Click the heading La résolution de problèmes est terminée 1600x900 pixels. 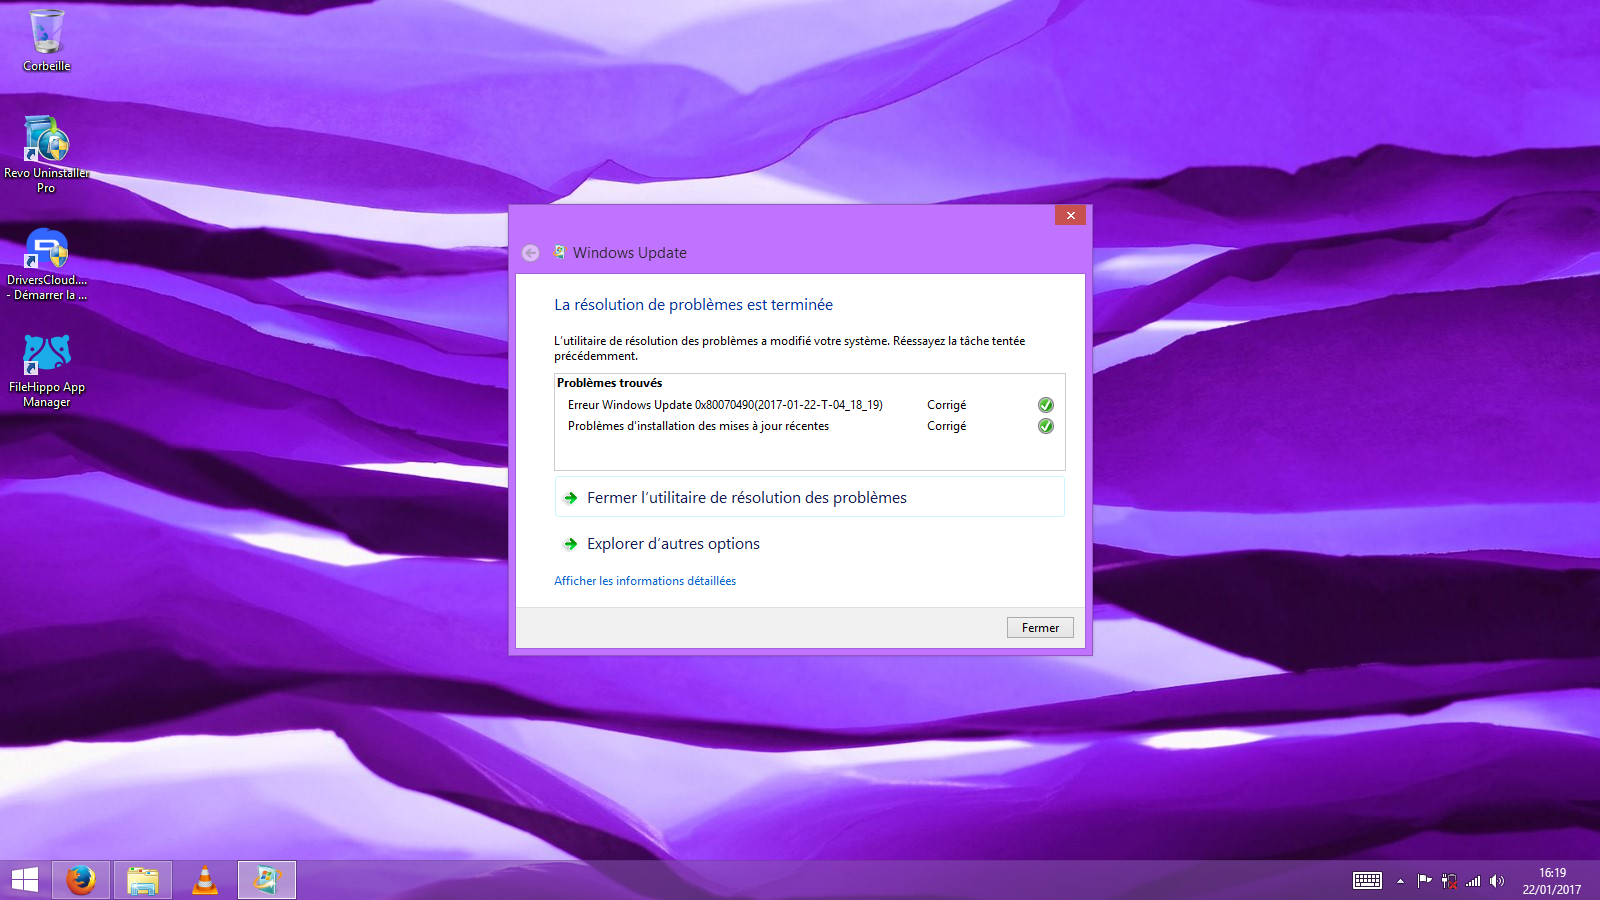point(693,305)
